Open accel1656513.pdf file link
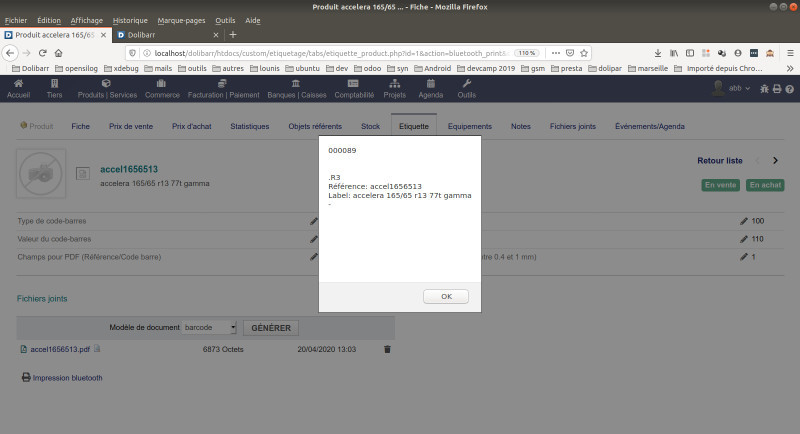Screen dimensions: 800x434 [x=60, y=349]
